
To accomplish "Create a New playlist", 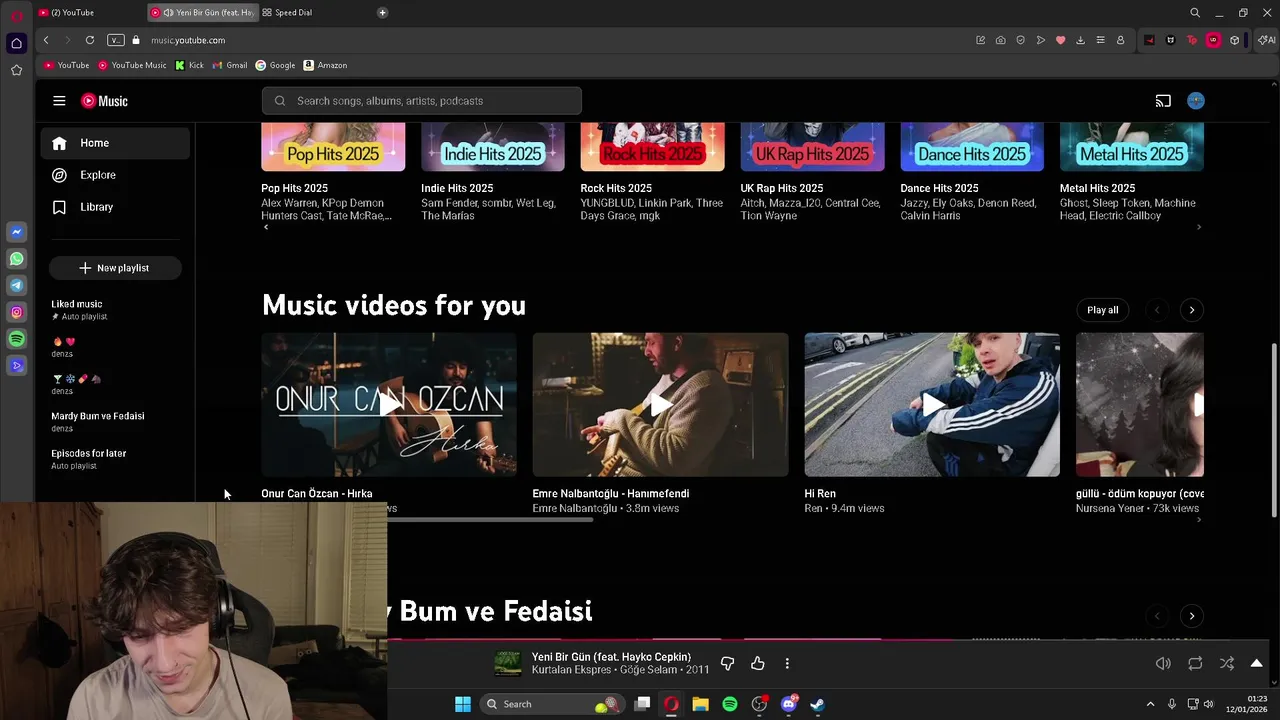I will coord(115,268).
